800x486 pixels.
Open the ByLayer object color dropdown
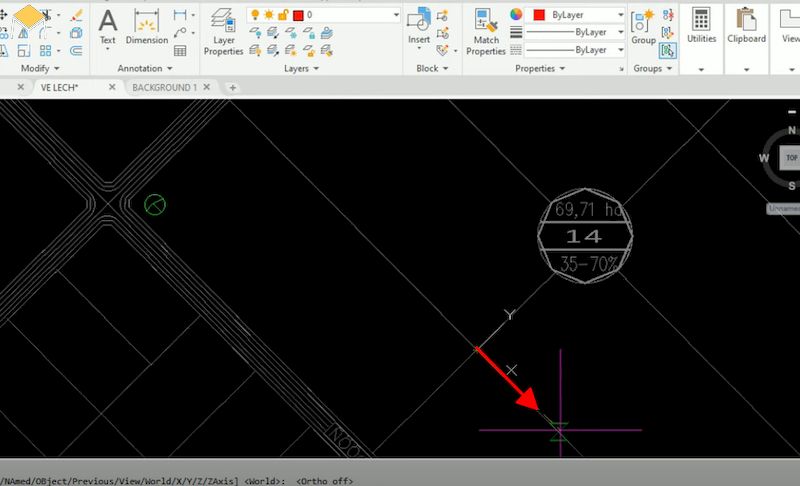pos(620,15)
